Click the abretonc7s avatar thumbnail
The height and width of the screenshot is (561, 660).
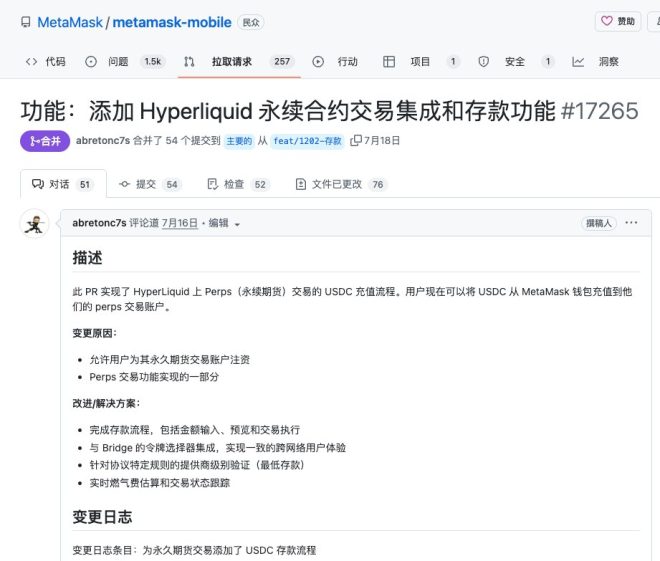click(x=35, y=223)
